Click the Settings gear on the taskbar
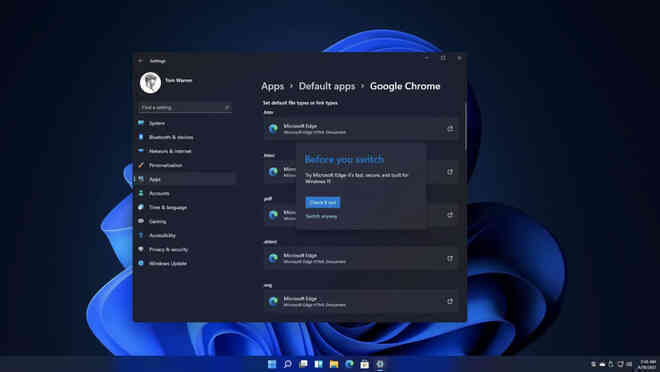This screenshot has width=660, height=372. click(380, 364)
